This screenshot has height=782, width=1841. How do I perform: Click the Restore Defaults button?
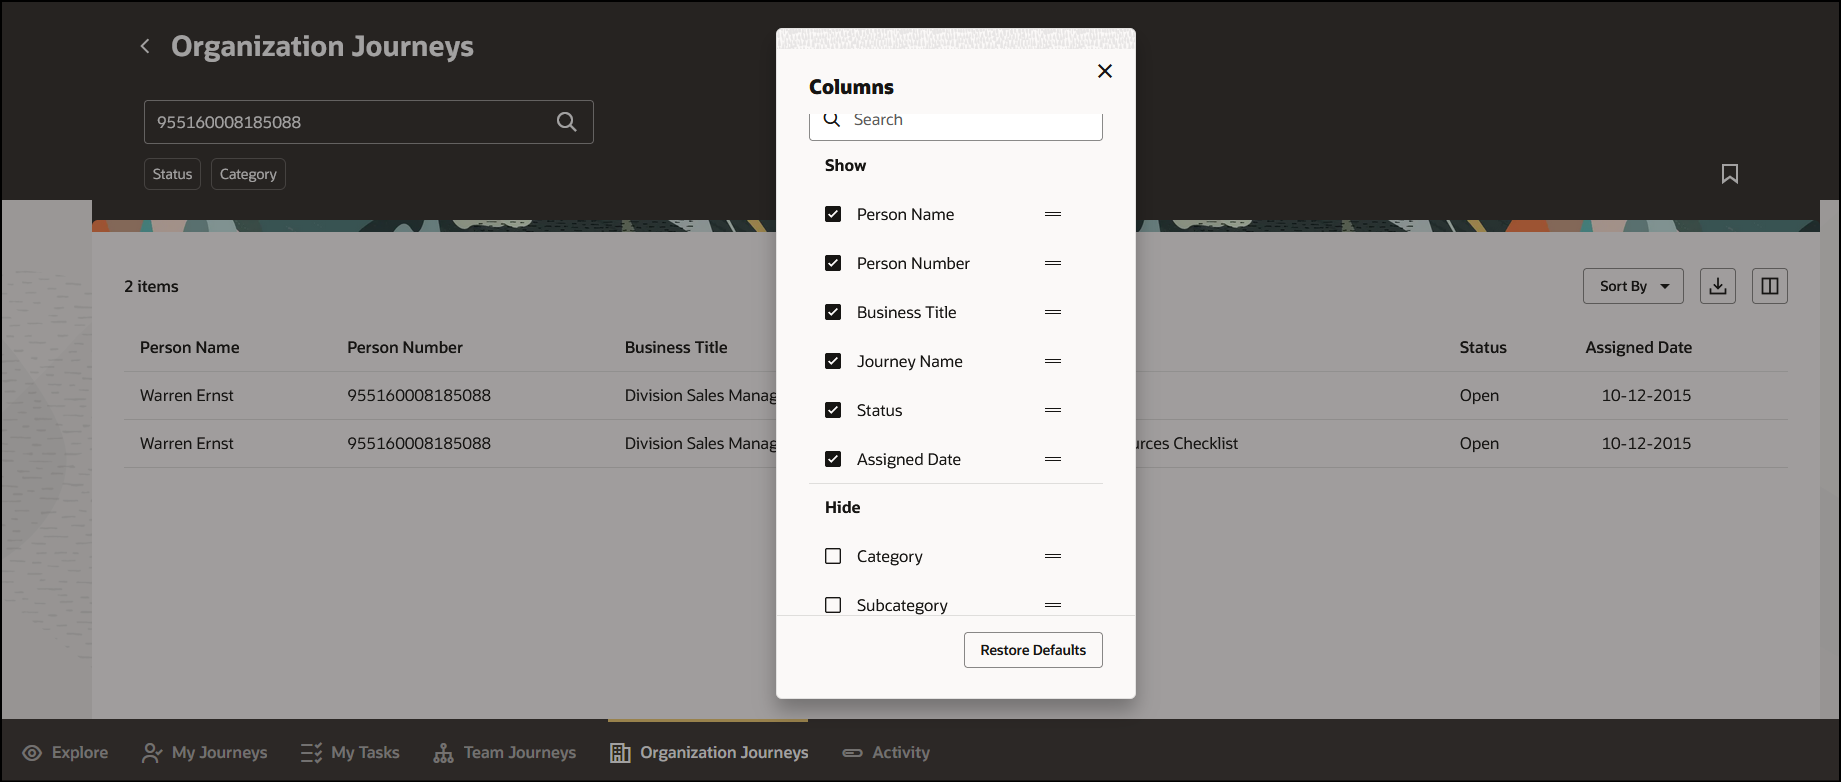click(x=1033, y=650)
